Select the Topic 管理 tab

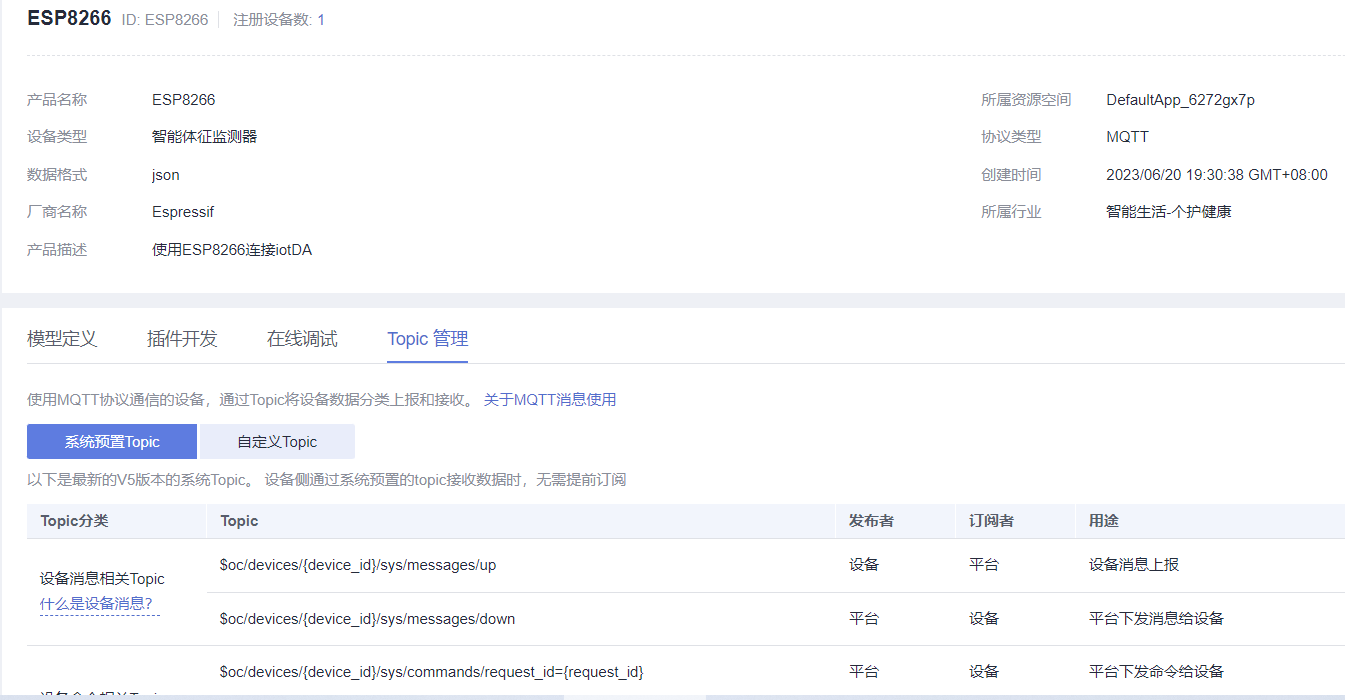(427, 338)
